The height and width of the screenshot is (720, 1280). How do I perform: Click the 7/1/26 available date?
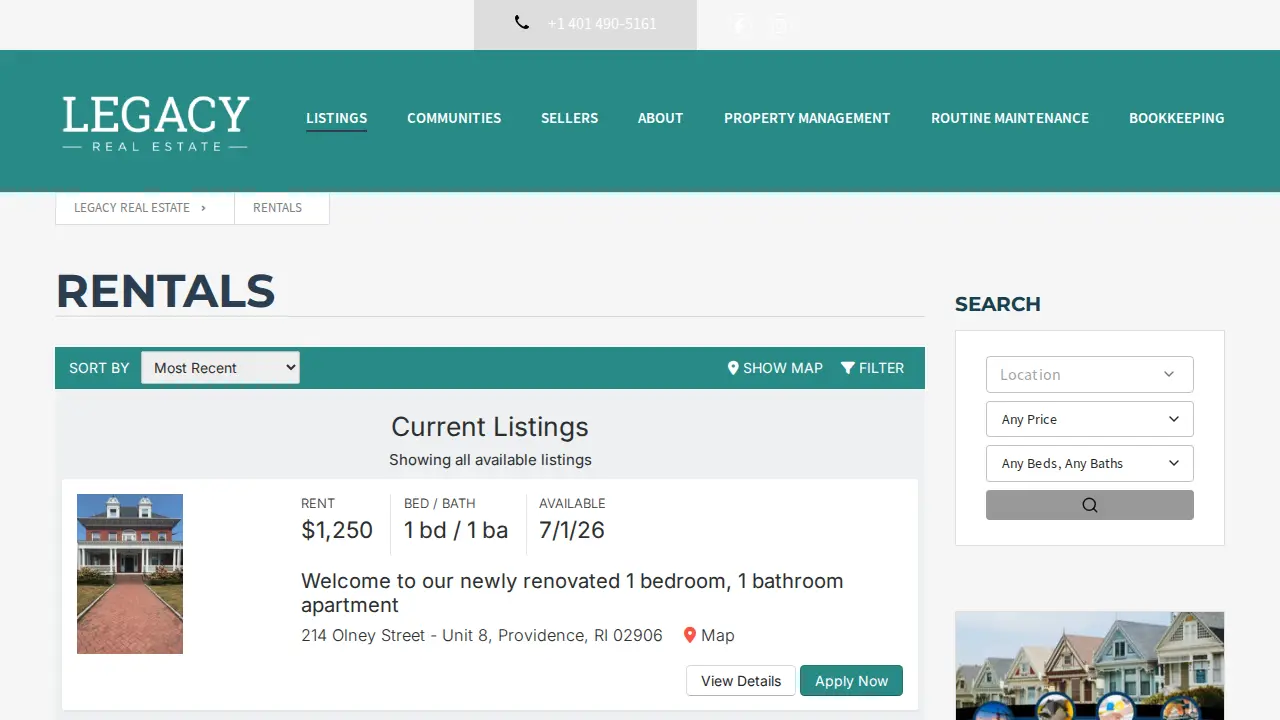coord(572,530)
